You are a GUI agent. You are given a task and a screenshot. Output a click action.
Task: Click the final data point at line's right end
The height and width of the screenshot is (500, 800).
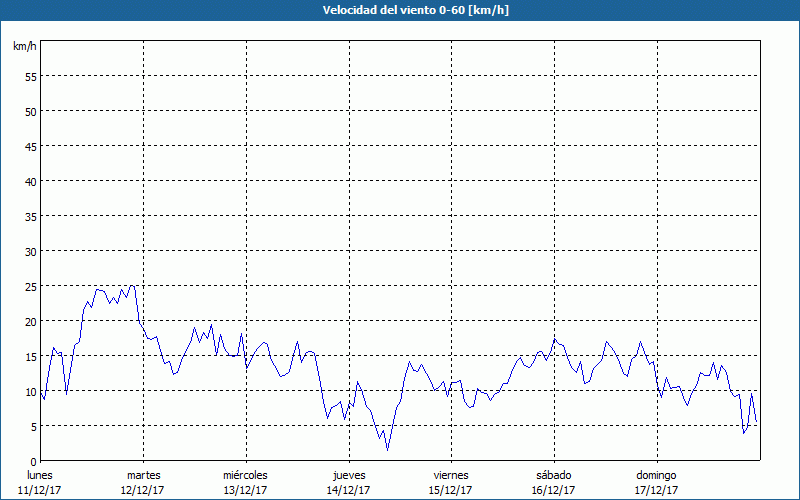[x=756, y=421]
